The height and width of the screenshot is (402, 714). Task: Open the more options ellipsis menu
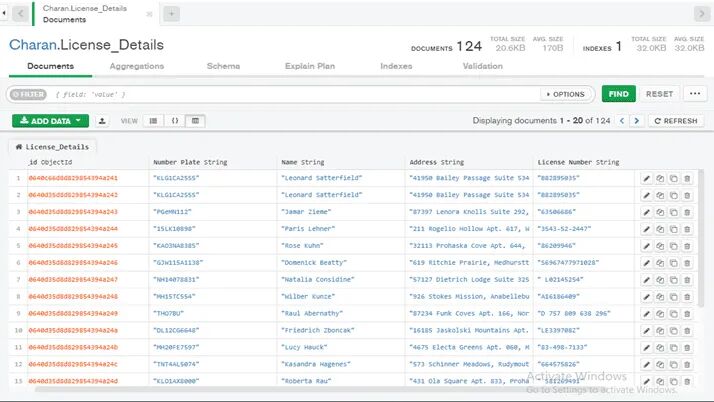click(x=695, y=94)
